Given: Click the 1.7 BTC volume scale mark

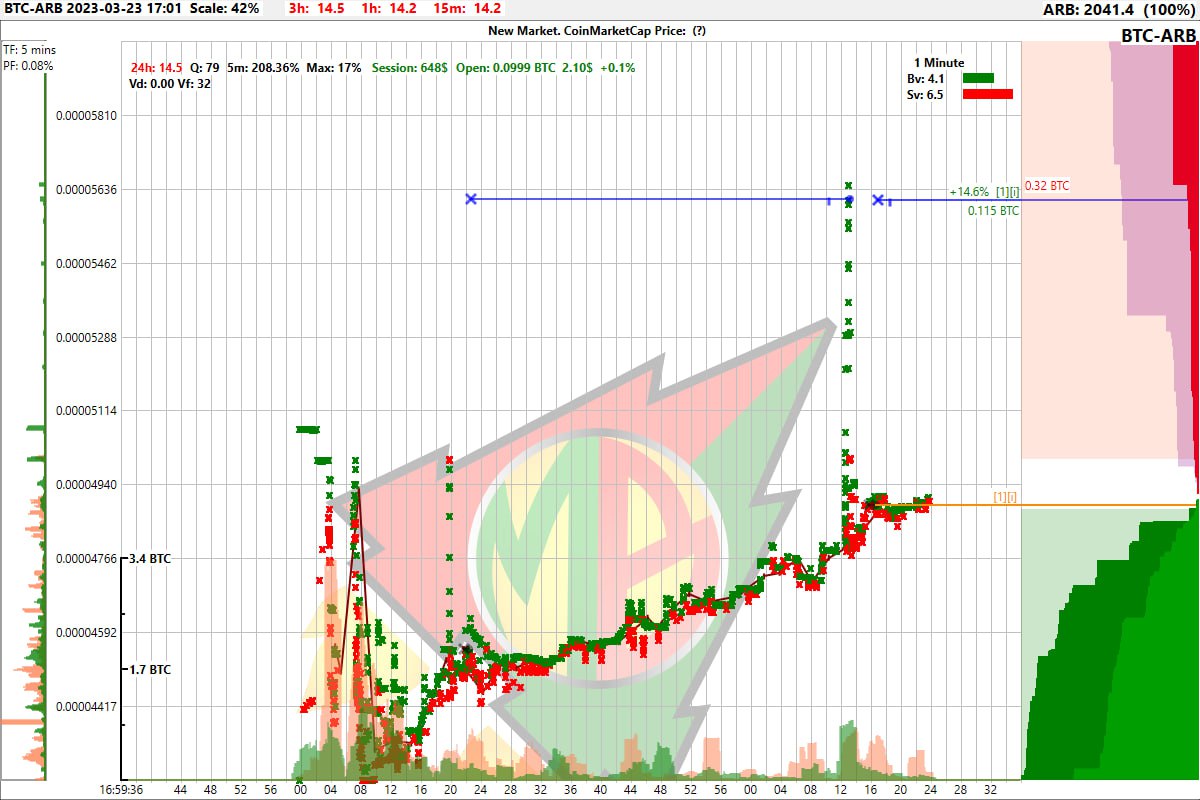Looking at the screenshot, I should [150, 669].
